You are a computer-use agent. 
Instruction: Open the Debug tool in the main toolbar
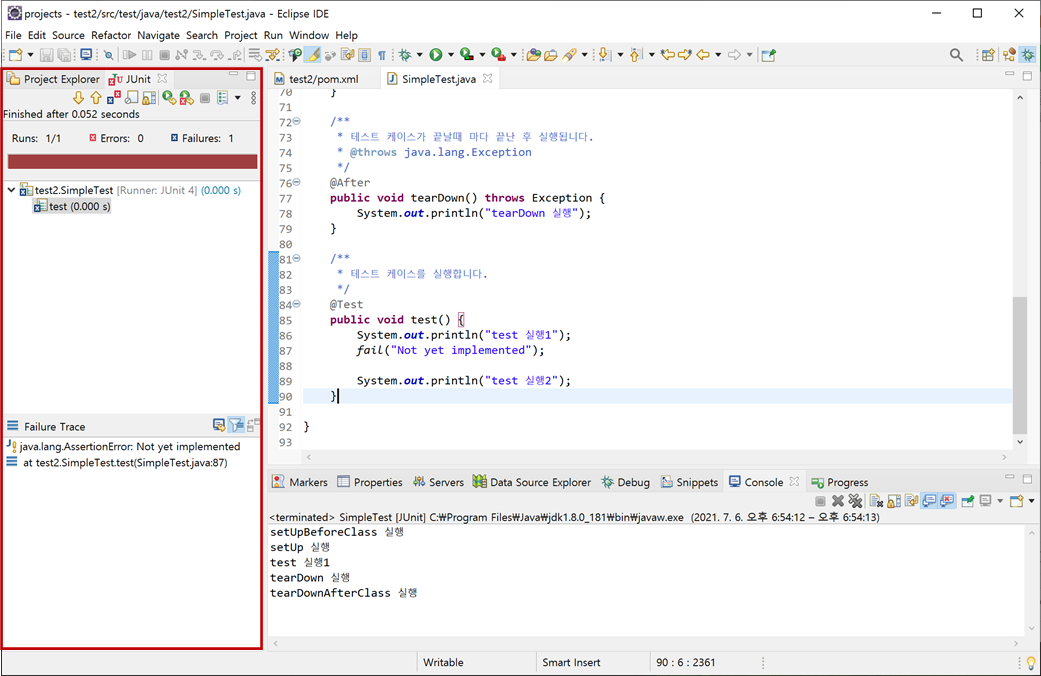(404, 54)
